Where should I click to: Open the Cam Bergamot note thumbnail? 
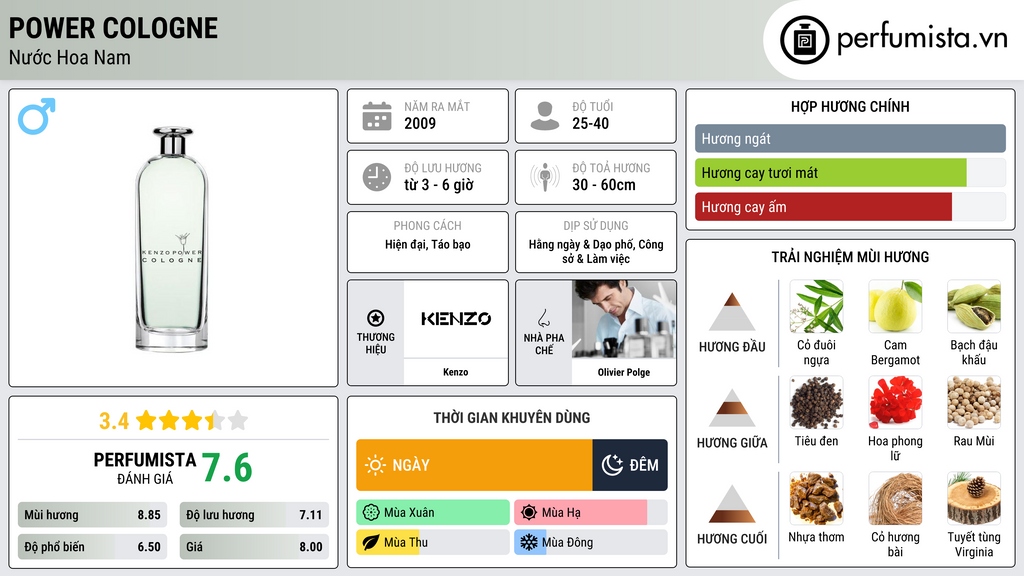click(895, 306)
